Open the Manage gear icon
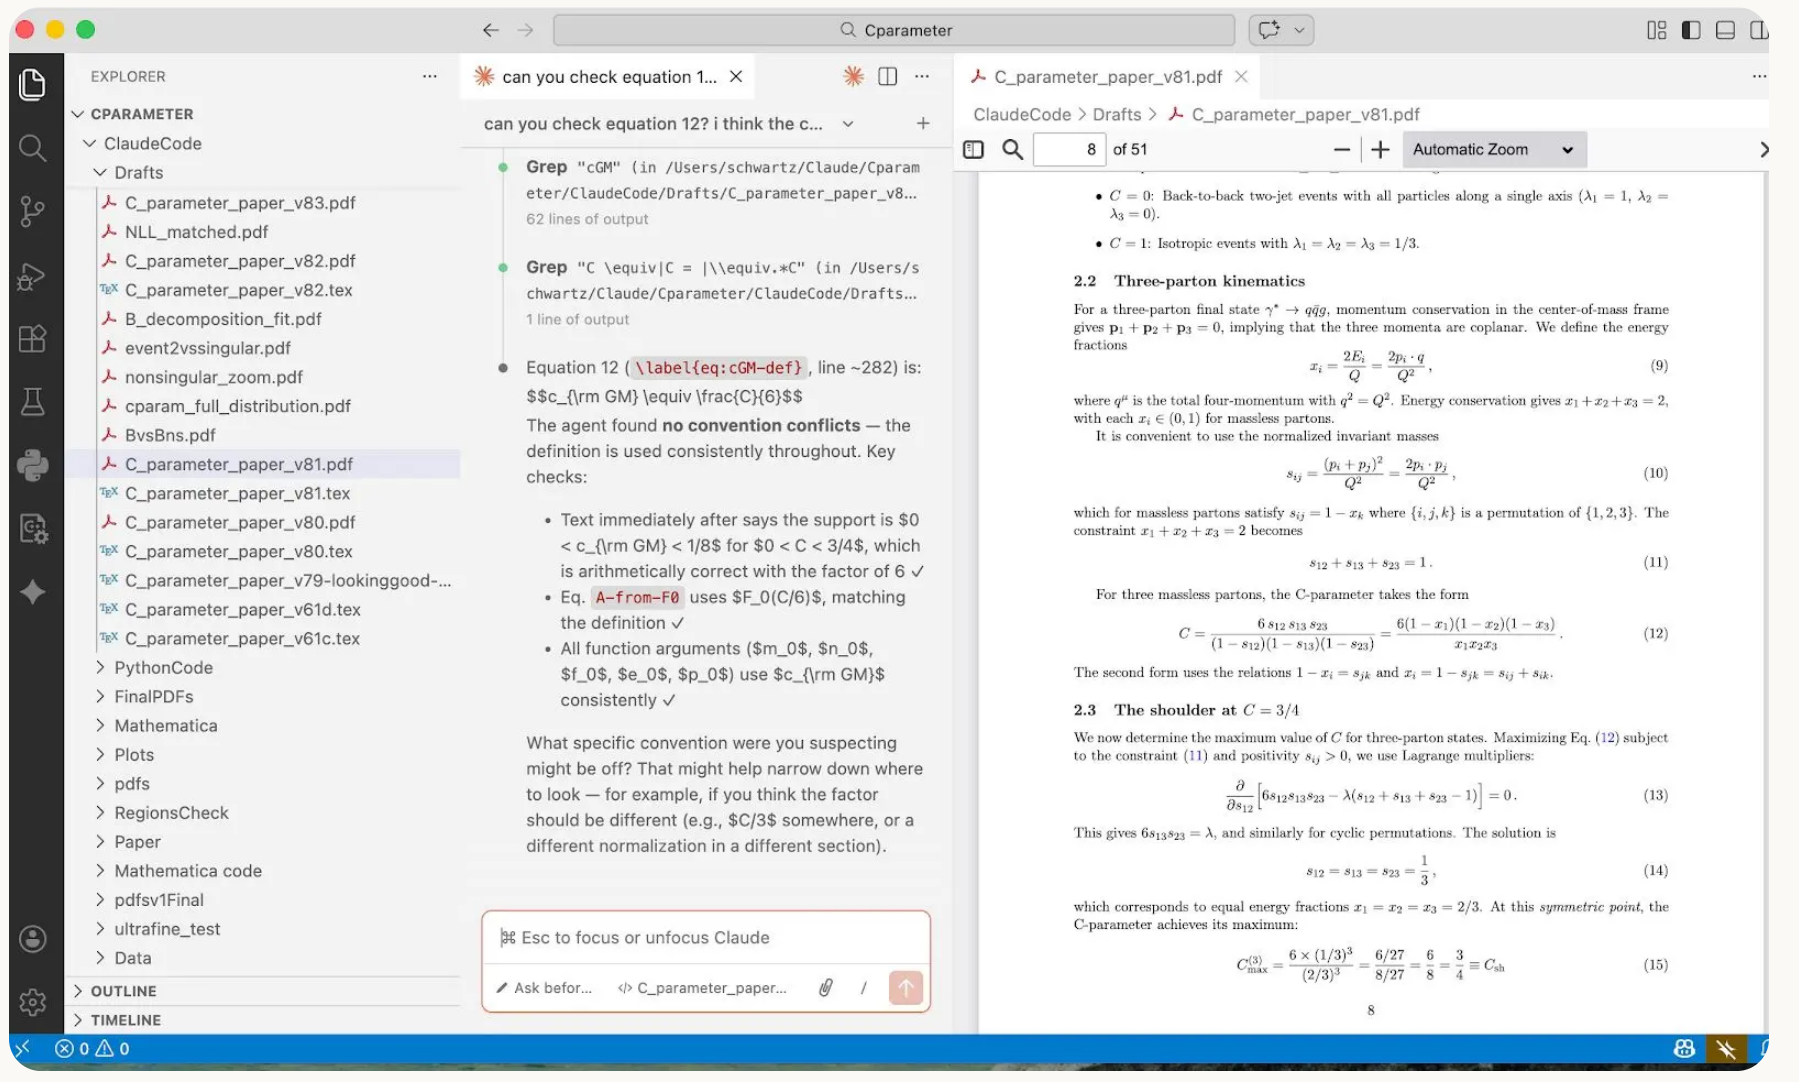Screen dimensions: 1799x1082 pos(32,1001)
